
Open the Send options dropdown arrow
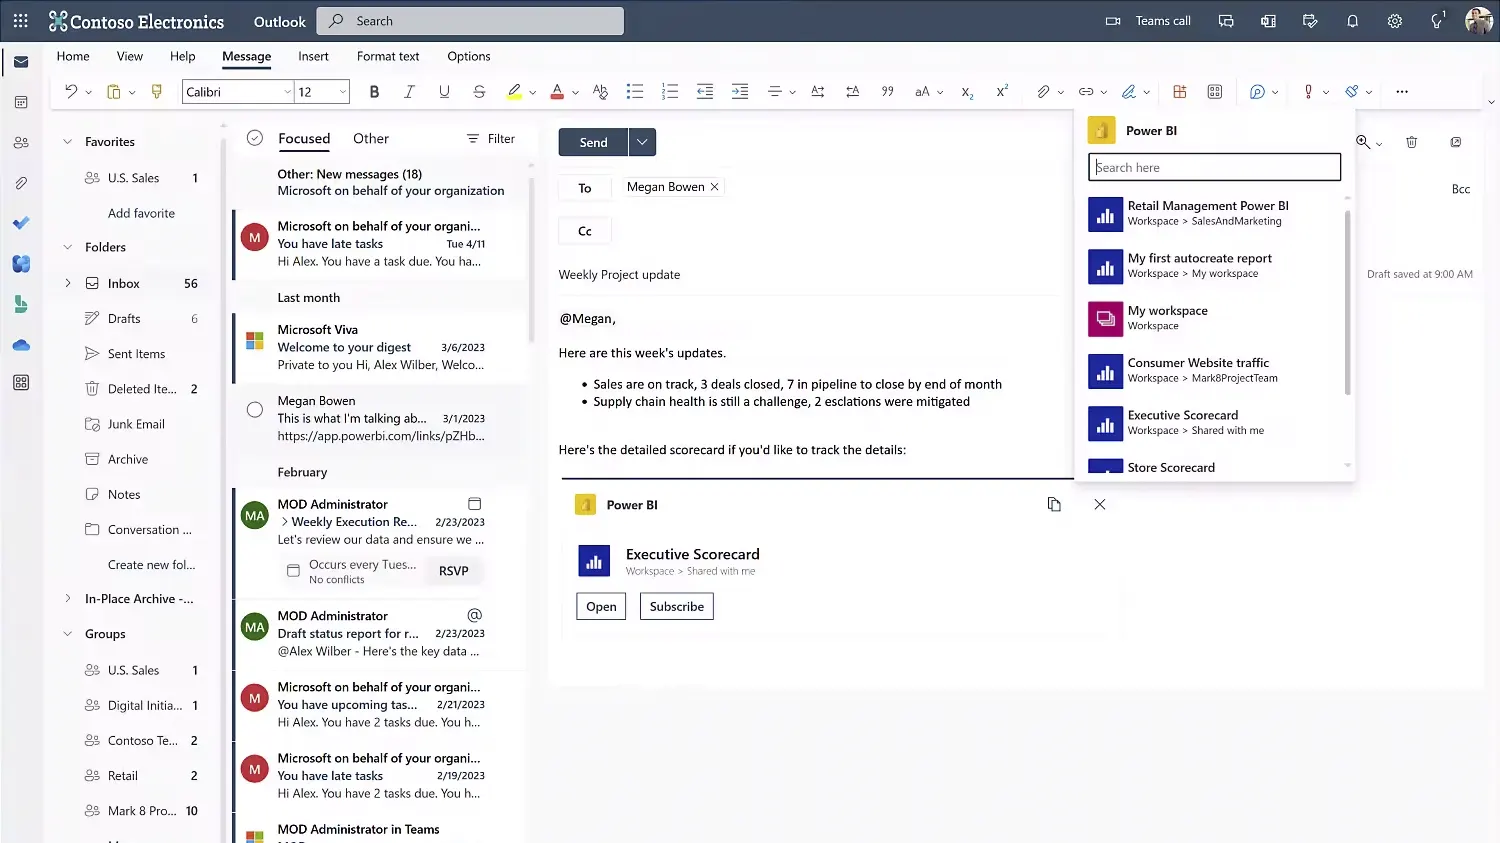(x=642, y=142)
